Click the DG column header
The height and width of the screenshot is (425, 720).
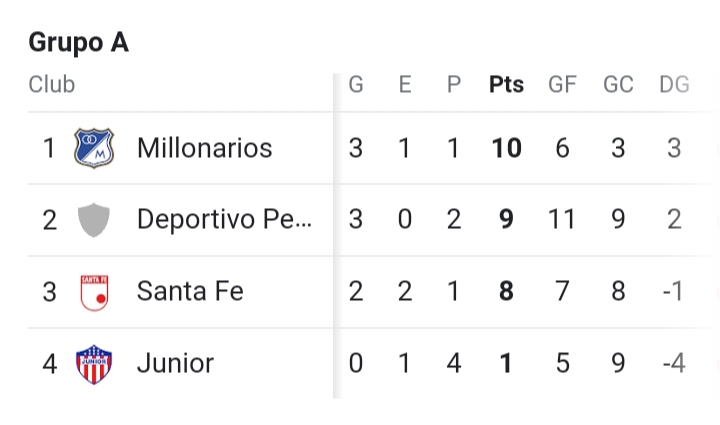[x=674, y=85]
